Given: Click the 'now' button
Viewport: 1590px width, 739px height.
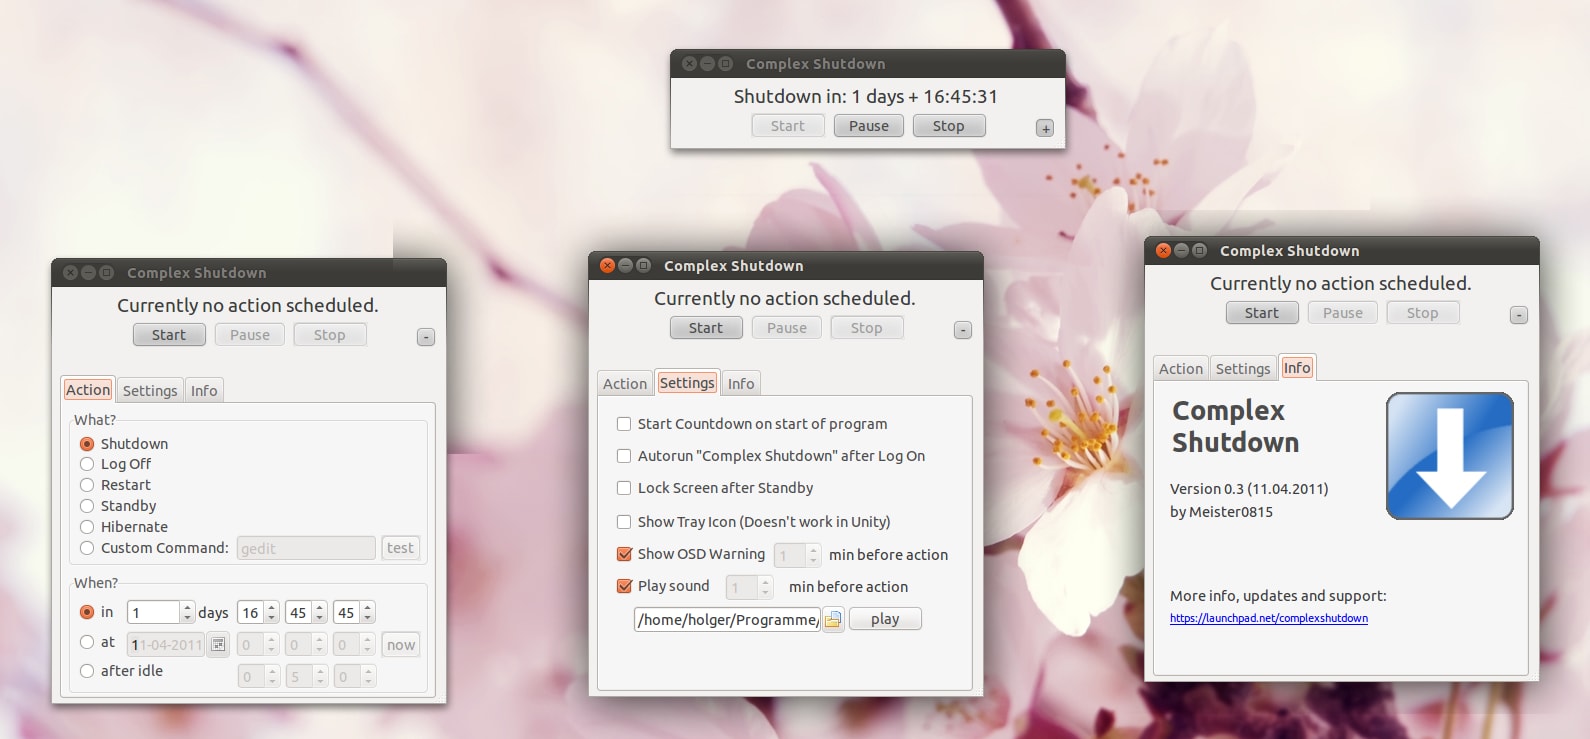Looking at the screenshot, I should pyautogui.click(x=401, y=645).
